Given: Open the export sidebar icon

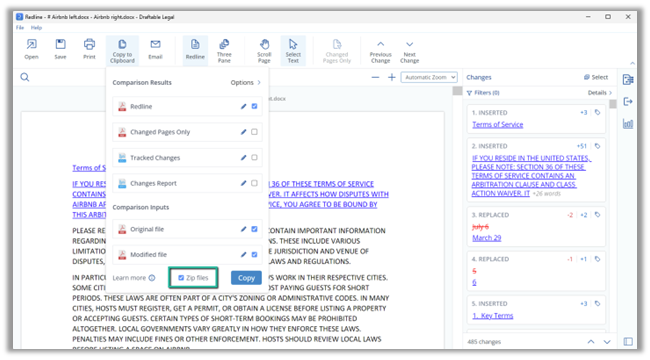Looking at the screenshot, I should click(628, 101).
